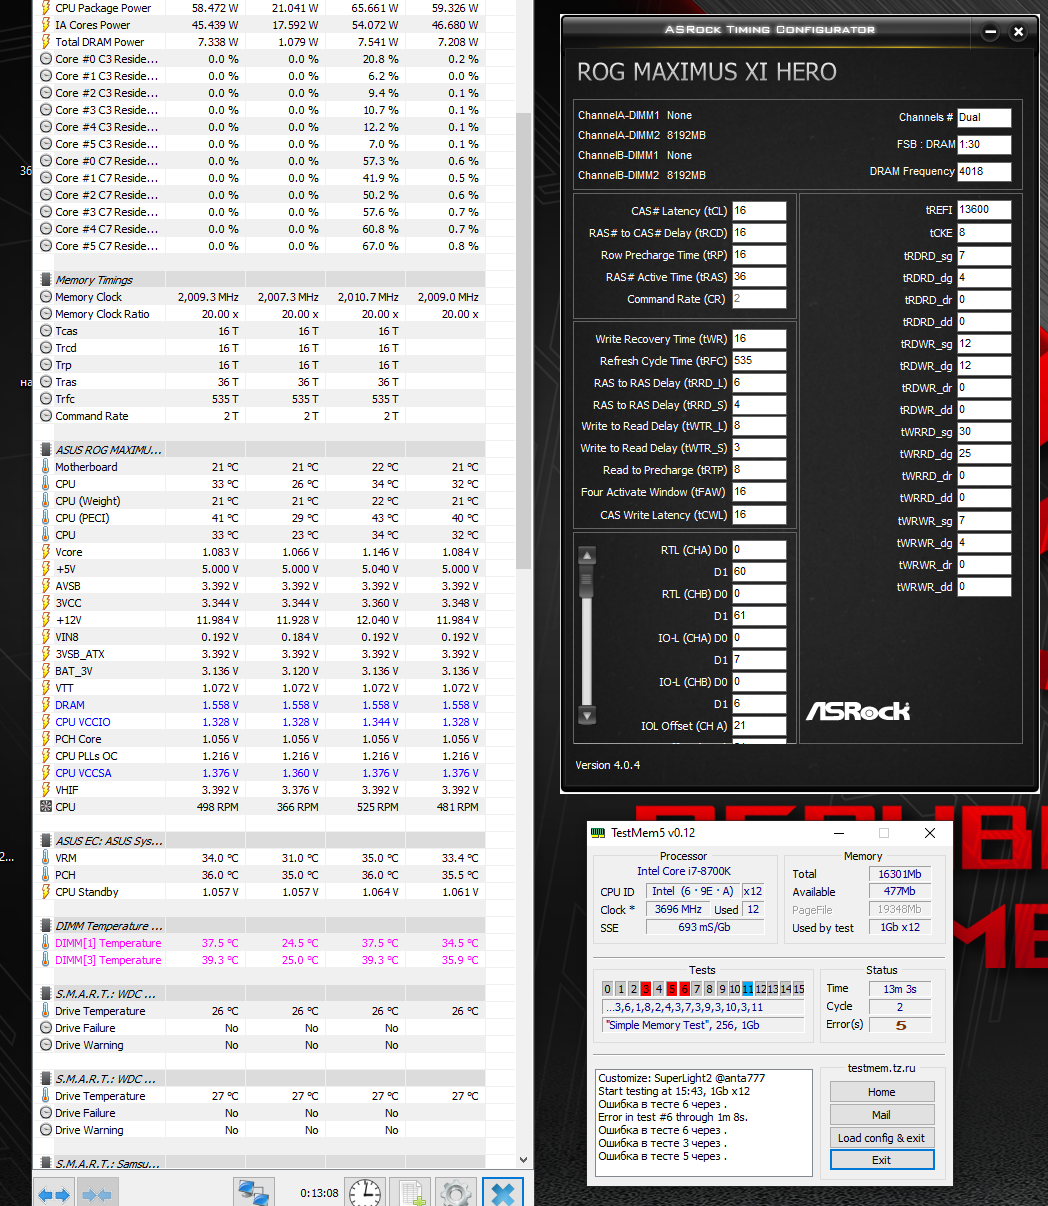This screenshot has height=1206, width=1048.
Task: Click the HWiNFO vertical scrollbar thumb
Action: pyautogui.click(x=523, y=340)
